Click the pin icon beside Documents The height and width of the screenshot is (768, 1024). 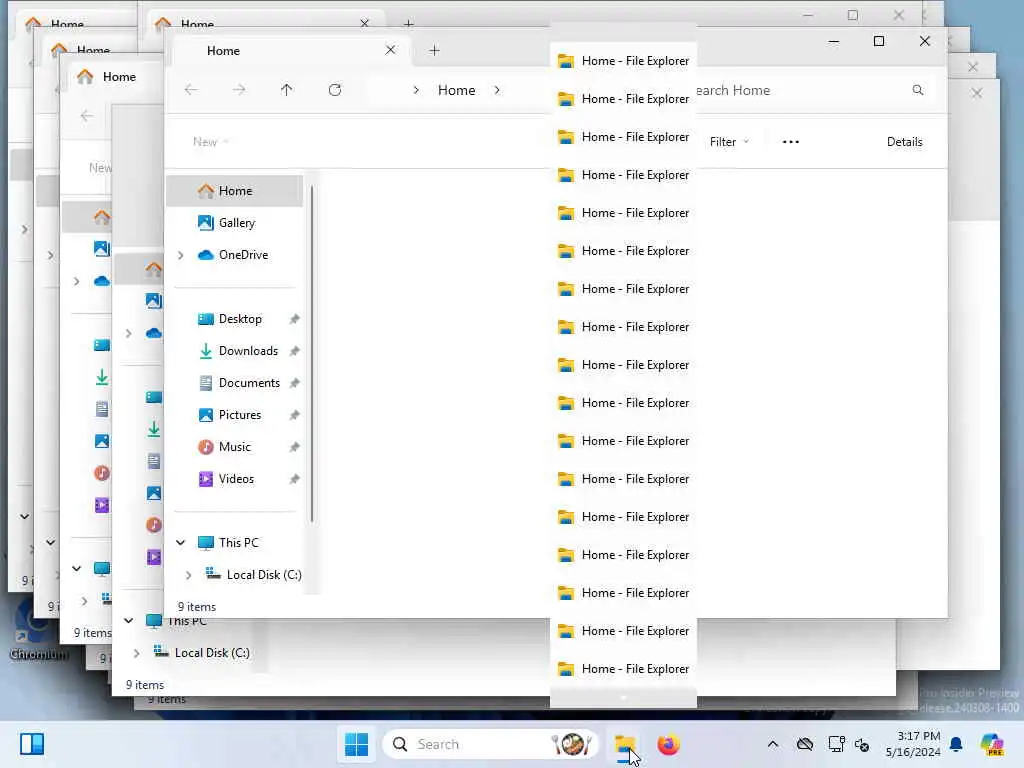[295, 383]
